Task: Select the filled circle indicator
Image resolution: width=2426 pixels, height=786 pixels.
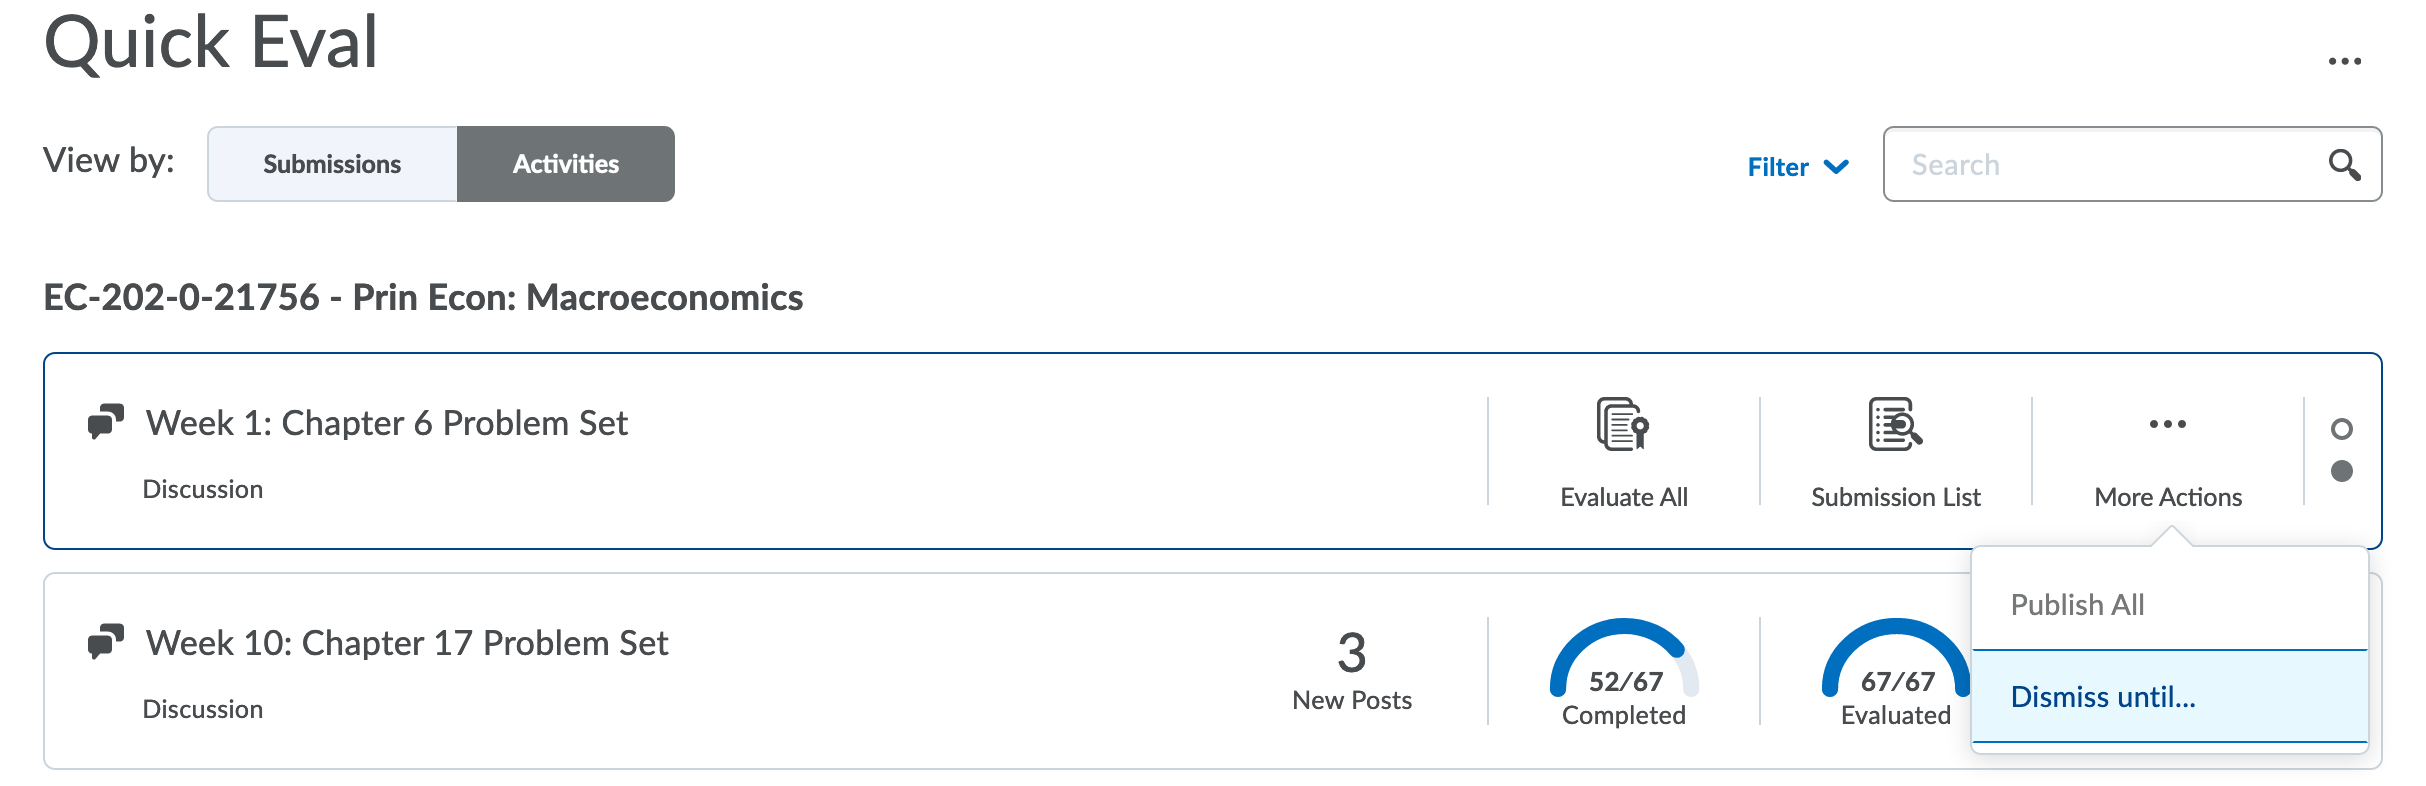Action: 2341,471
